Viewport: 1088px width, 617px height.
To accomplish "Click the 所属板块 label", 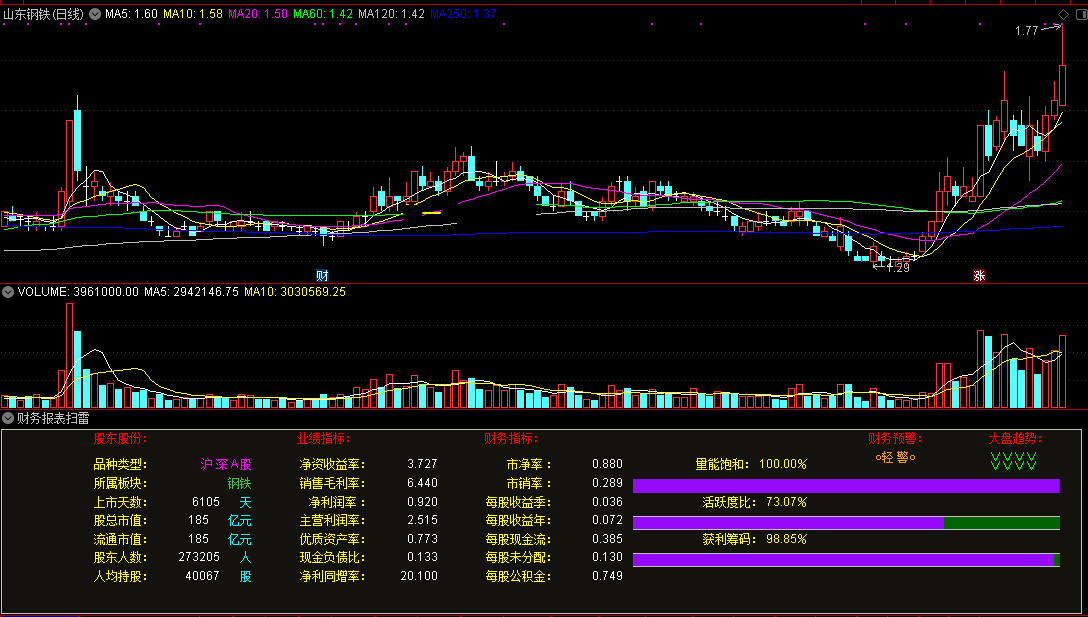I will pos(121,483).
